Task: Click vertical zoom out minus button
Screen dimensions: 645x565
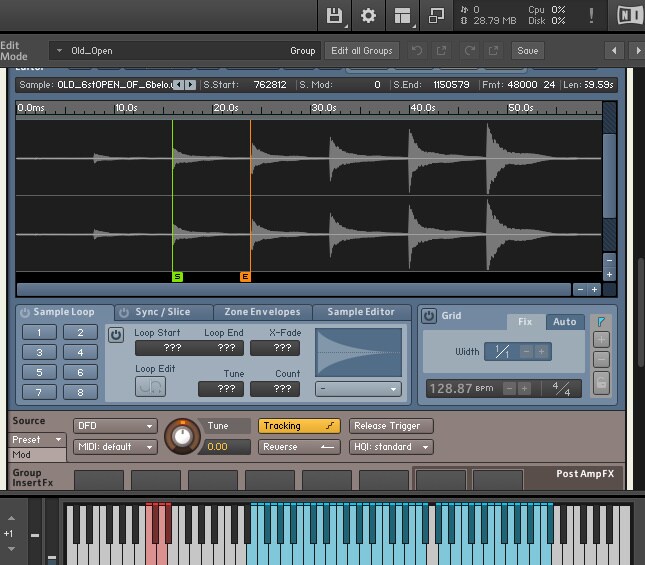Action: (x=609, y=260)
